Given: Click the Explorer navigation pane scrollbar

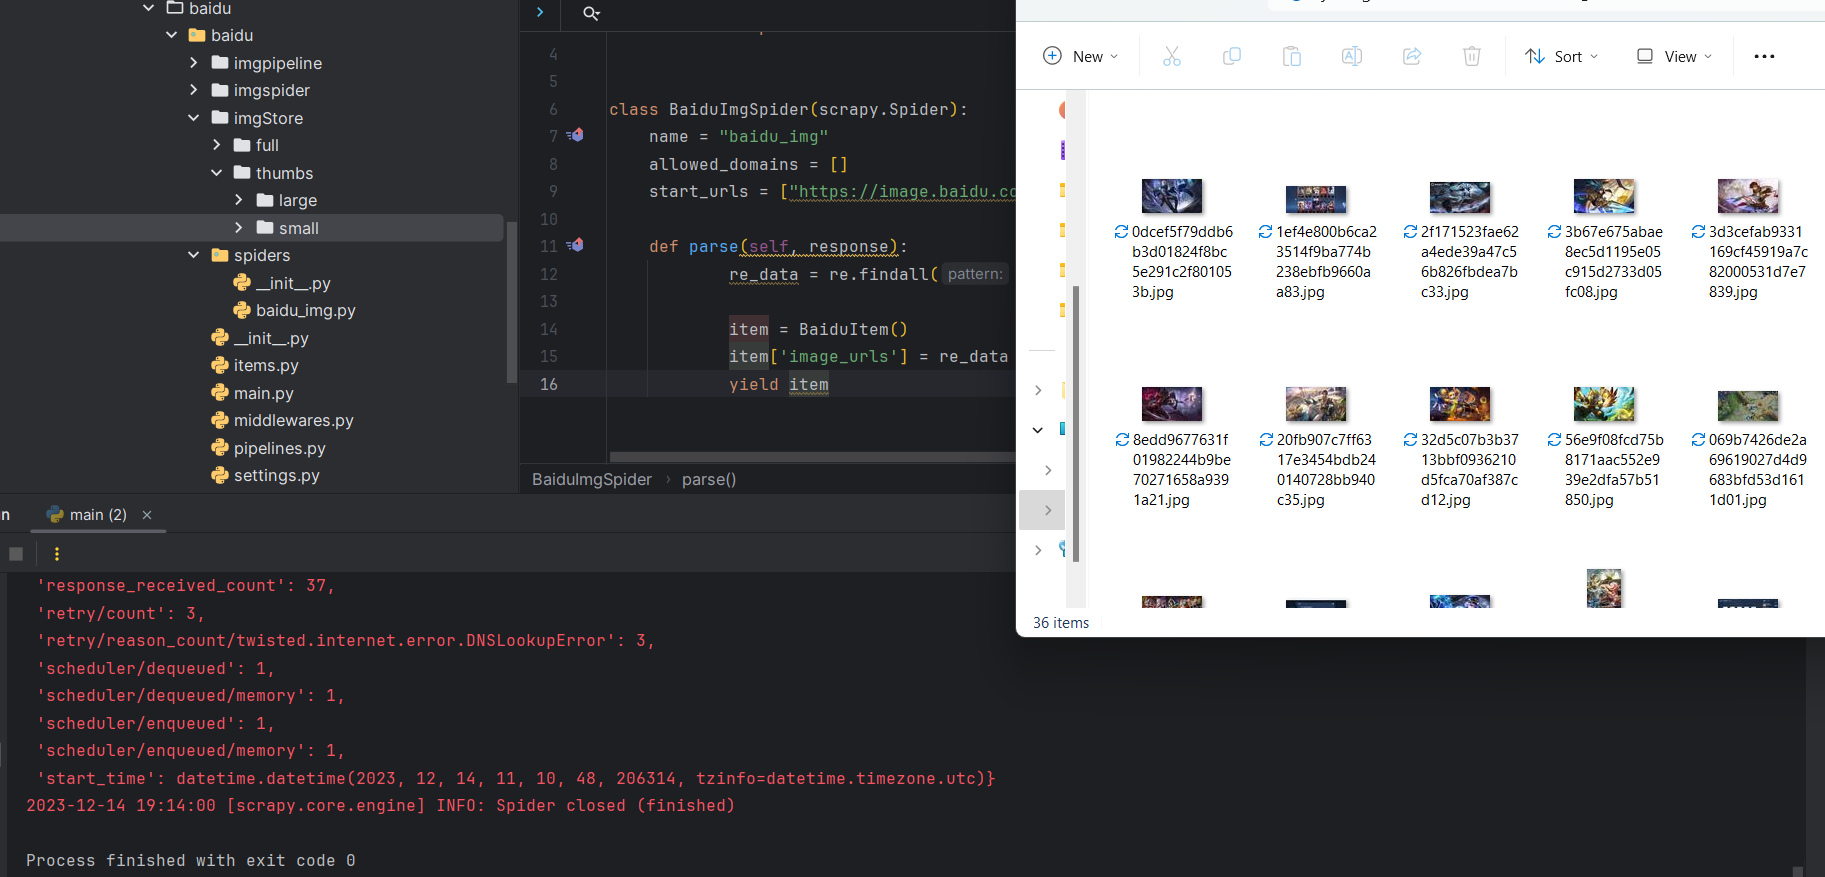Looking at the screenshot, I should point(1076,424).
